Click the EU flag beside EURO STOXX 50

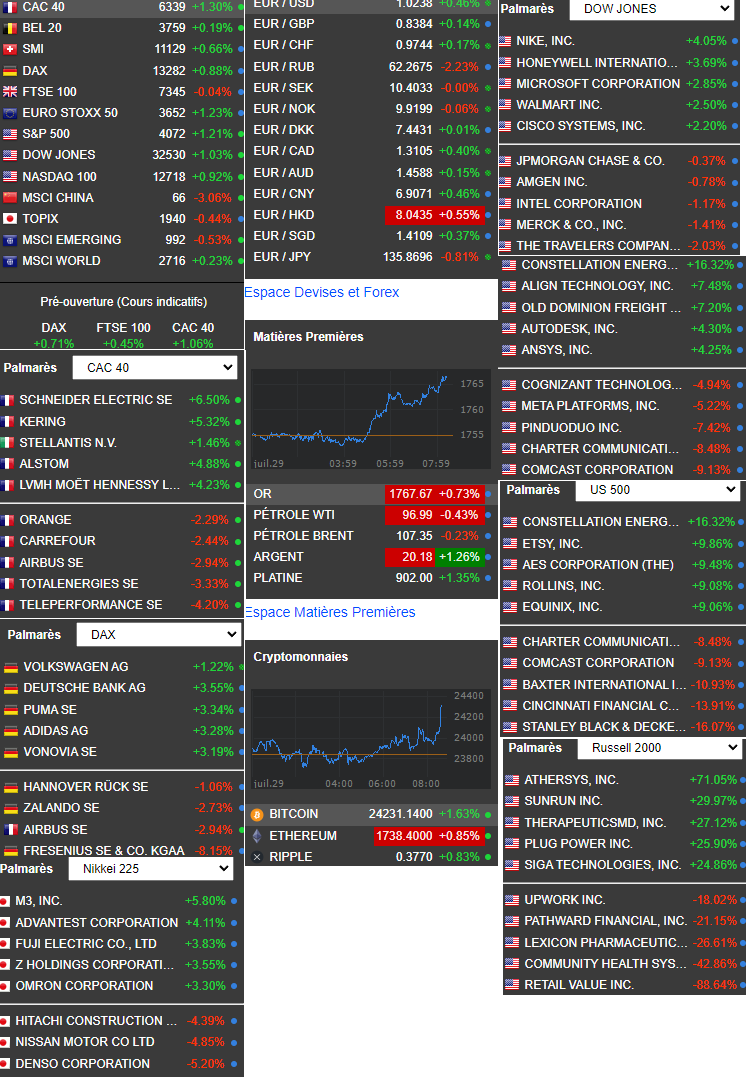coord(10,113)
